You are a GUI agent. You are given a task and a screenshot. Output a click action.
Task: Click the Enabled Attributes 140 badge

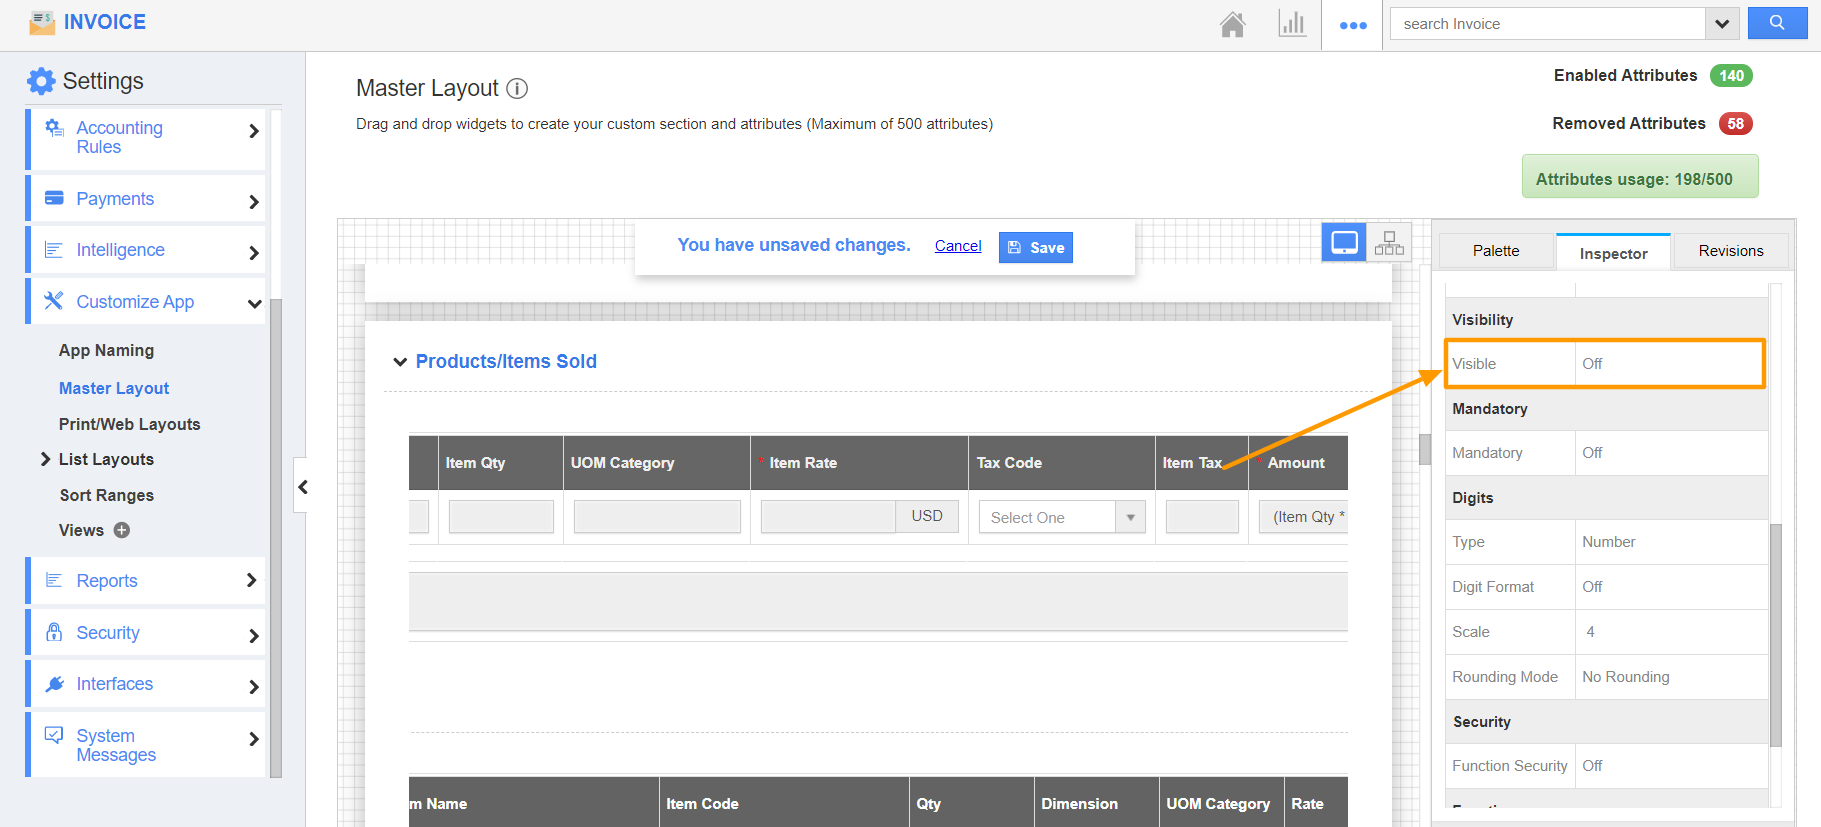point(1731,76)
